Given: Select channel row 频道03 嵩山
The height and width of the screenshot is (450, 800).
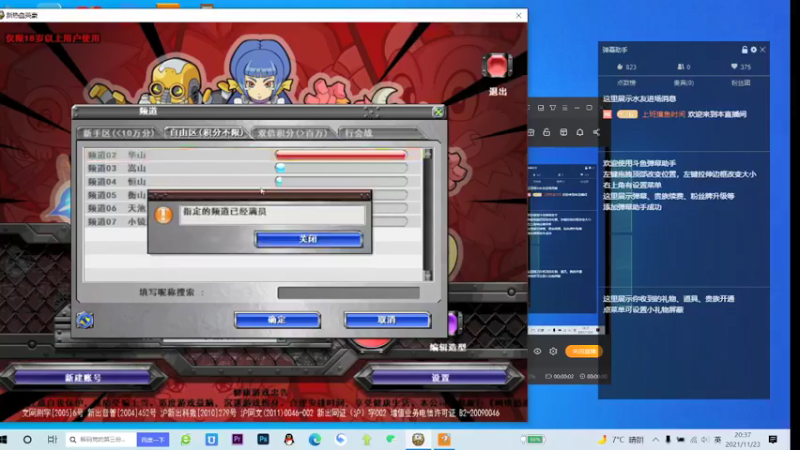Looking at the screenshot, I should (x=253, y=168).
